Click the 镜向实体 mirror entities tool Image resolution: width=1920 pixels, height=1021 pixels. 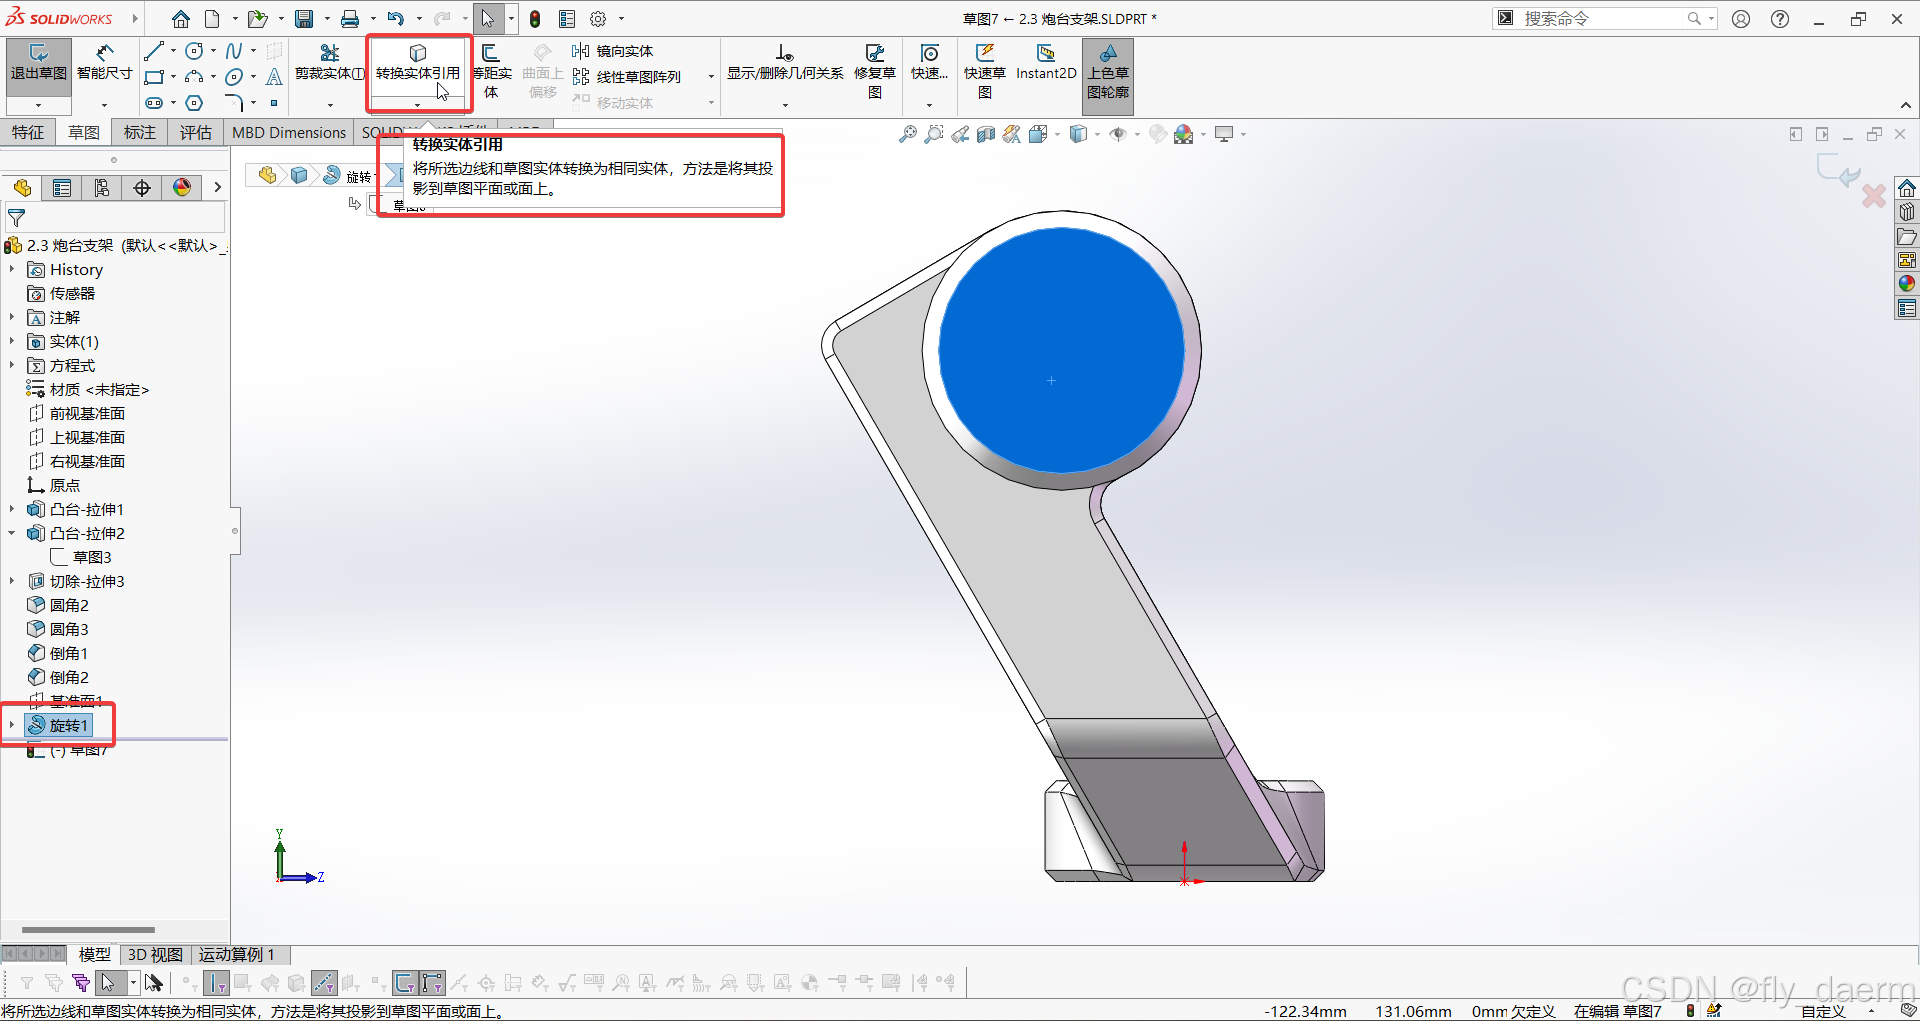[x=613, y=51]
